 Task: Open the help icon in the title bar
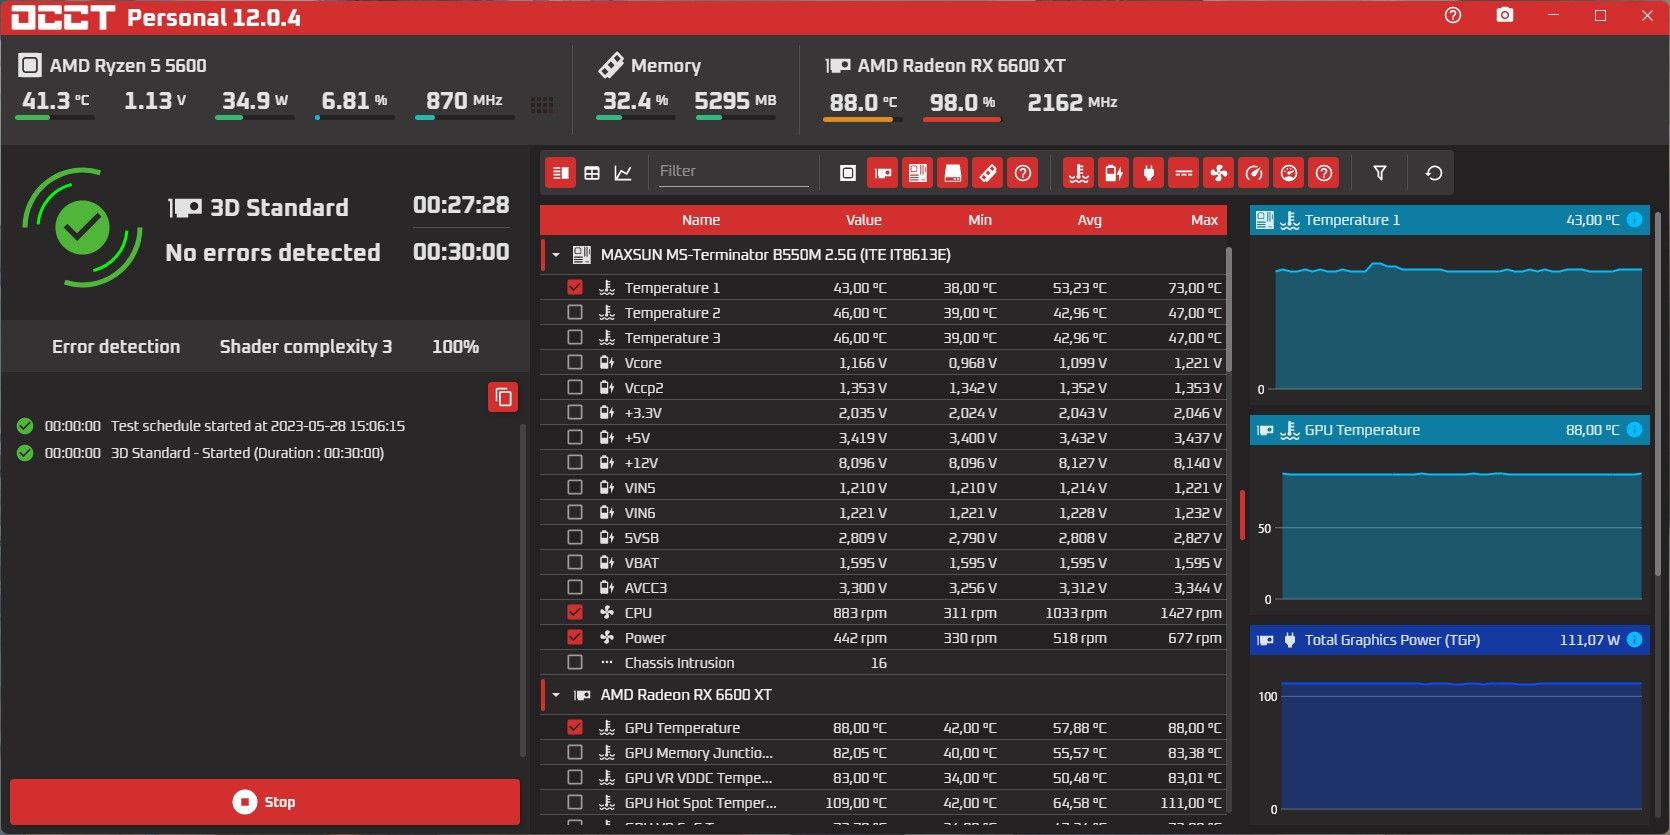coord(1453,15)
